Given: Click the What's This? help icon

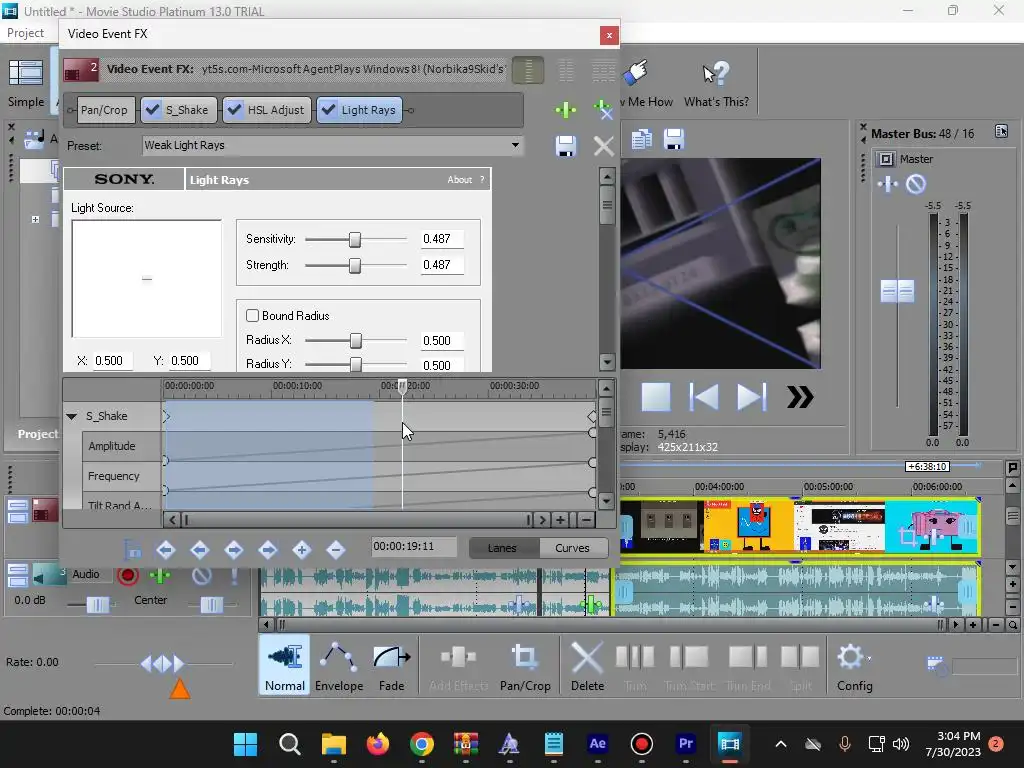Looking at the screenshot, I should pos(716,84).
